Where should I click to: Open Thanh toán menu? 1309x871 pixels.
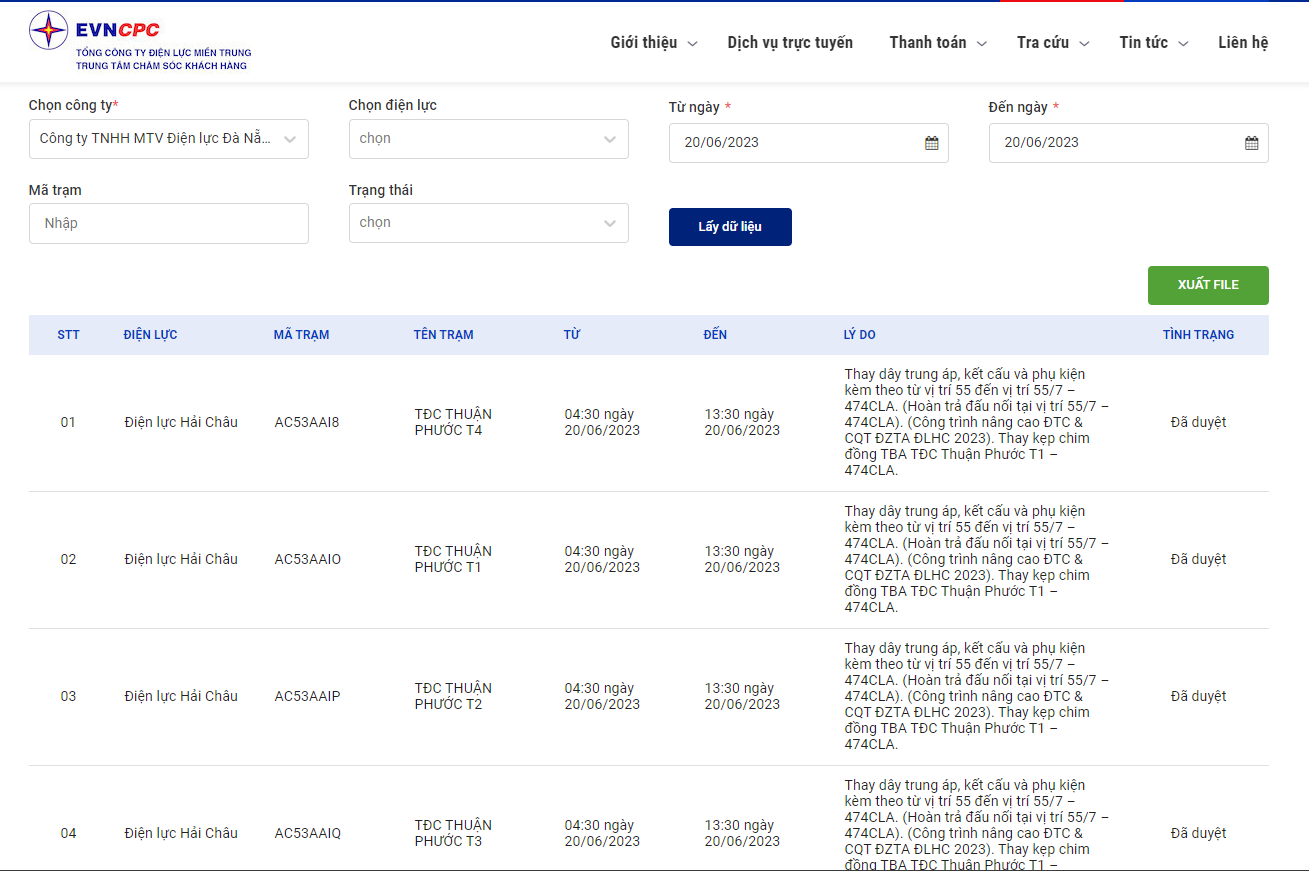click(x=928, y=43)
